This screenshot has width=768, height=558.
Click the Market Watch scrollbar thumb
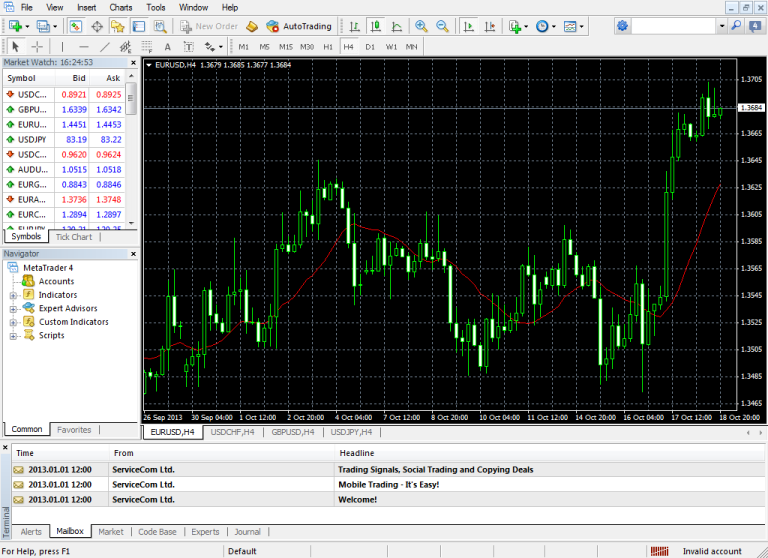(x=131, y=98)
